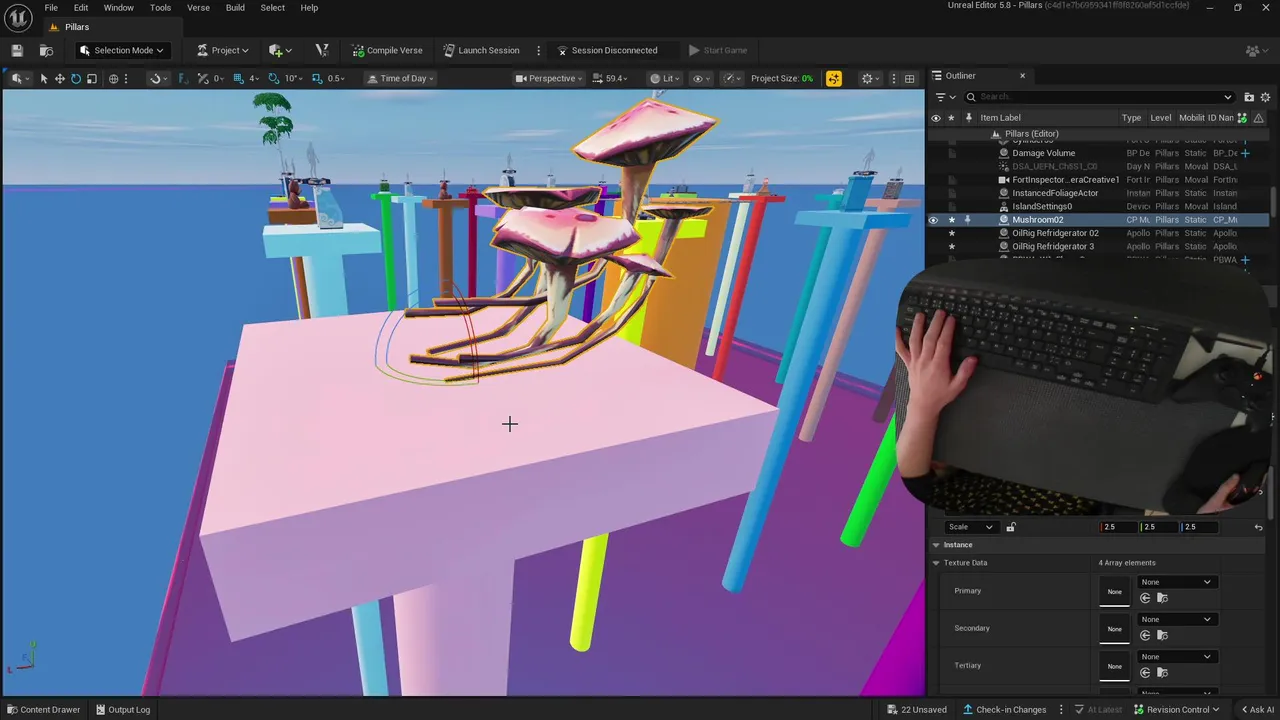Toggle rotation snap icon
The width and height of the screenshot is (1280, 720).
274,78
